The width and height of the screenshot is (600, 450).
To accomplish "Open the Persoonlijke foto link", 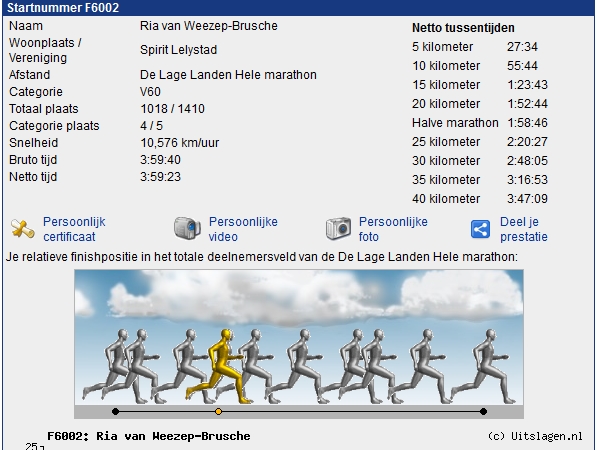I will click(x=393, y=229).
